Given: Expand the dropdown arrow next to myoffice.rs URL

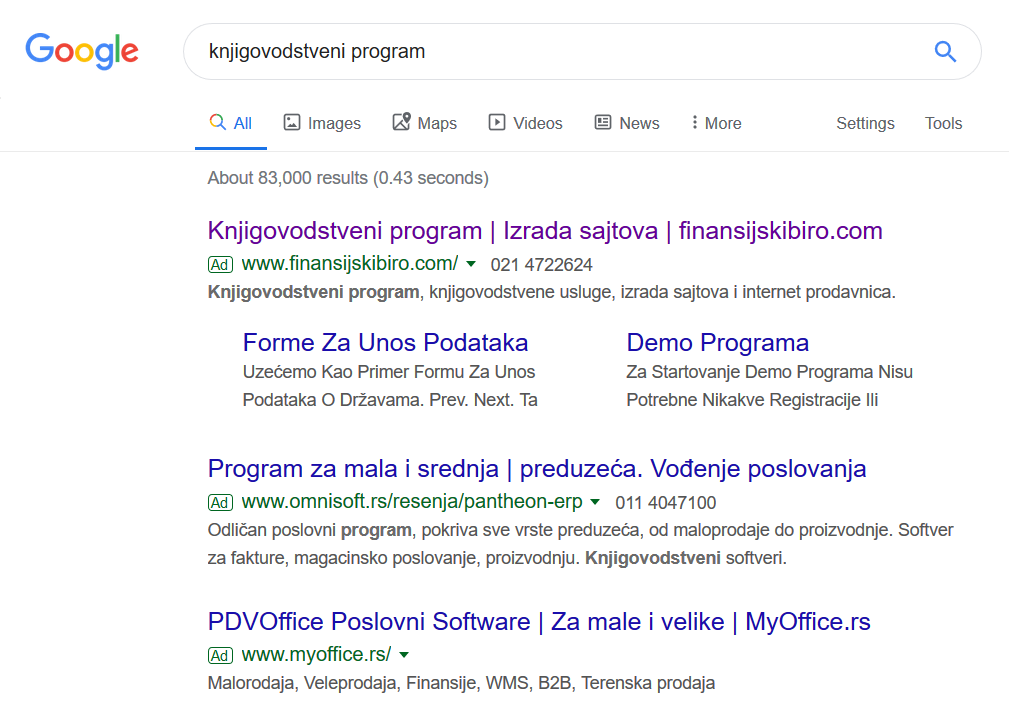Looking at the screenshot, I should (x=404, y=655).
